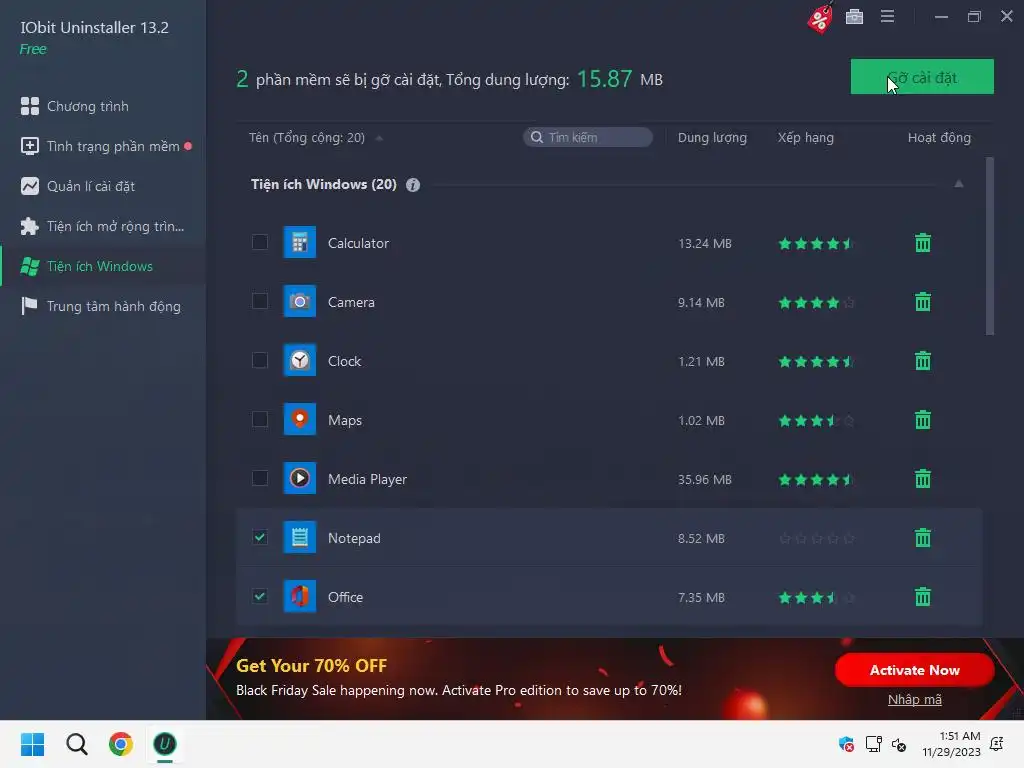Open Trung tâm hành động section
The image size is (1024, 768).
(x=103, y=306)
